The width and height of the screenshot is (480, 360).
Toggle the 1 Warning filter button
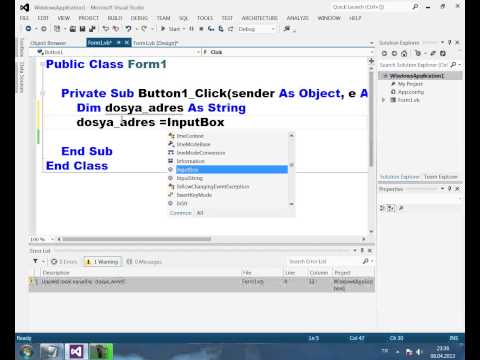click(x=102, y=262)
